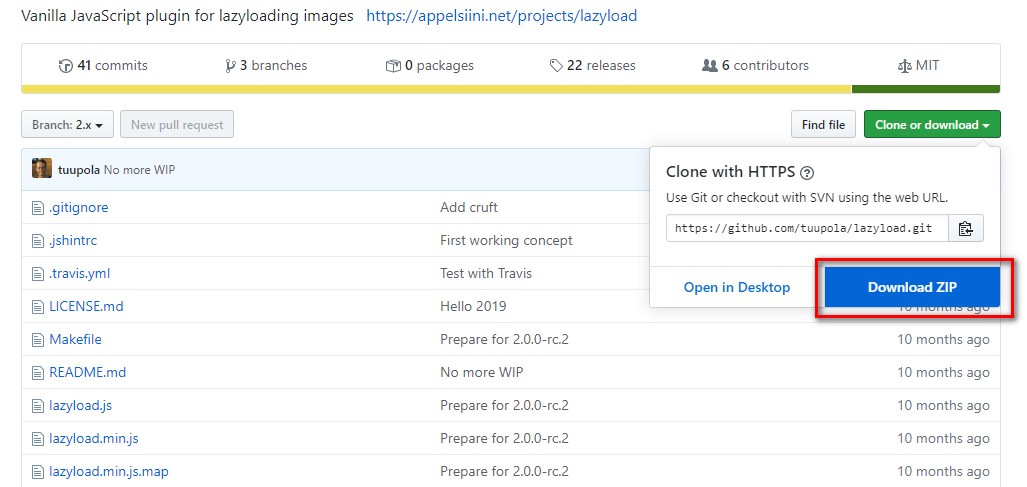
Task: Select the HTTPS clone URL field
Action: 807,228
